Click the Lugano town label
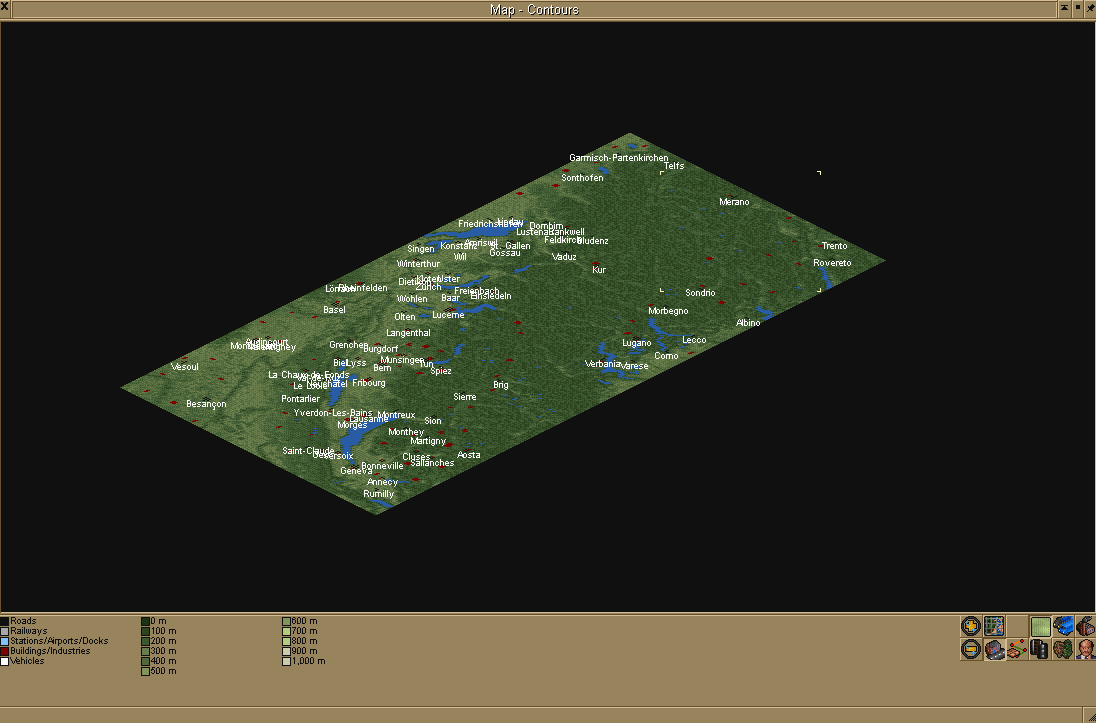 637,343
